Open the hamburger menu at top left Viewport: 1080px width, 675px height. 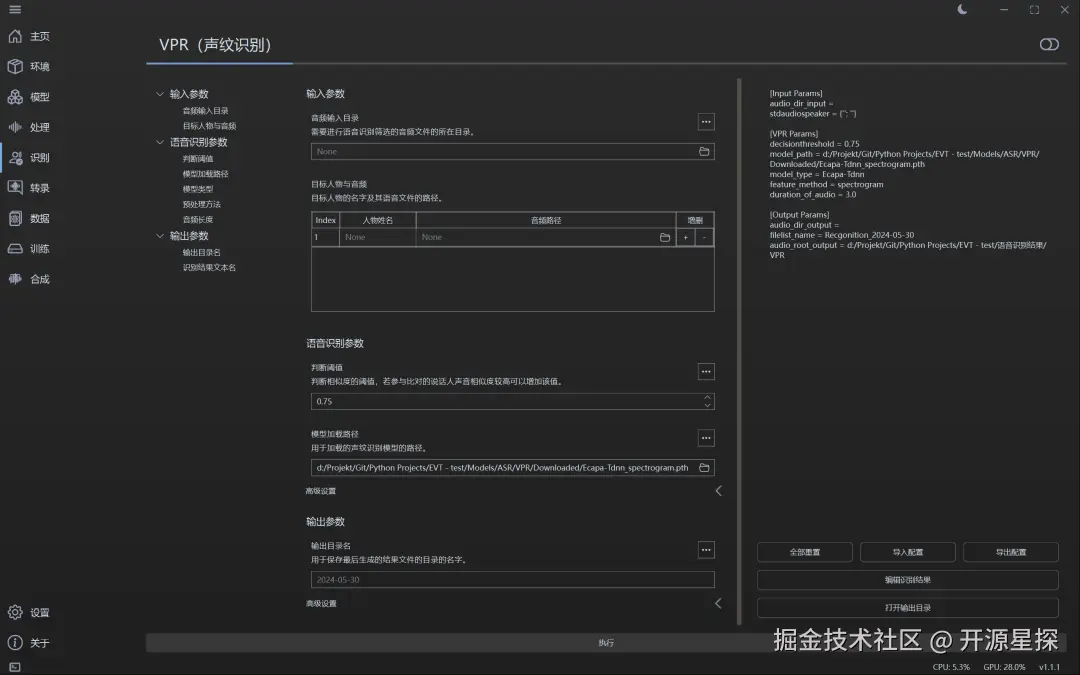click(x=14, y=9)
